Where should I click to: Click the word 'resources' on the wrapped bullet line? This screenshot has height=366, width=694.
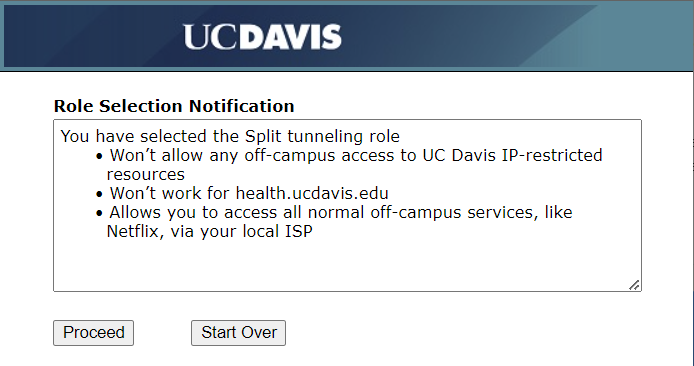[x=146, y=174]
